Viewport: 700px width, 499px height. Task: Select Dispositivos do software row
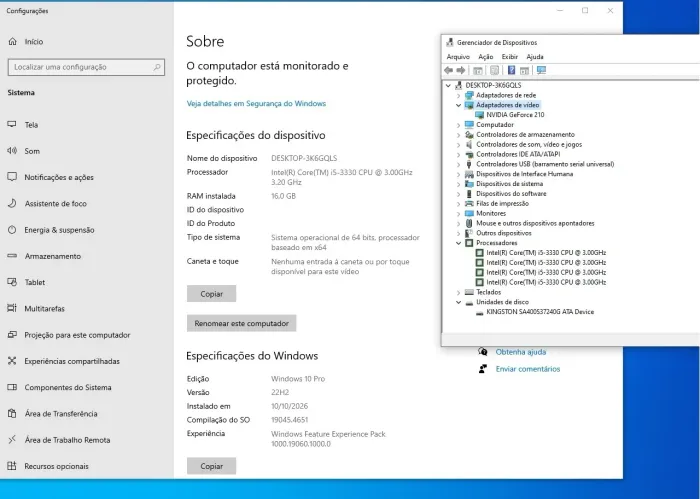pos(511,194)
